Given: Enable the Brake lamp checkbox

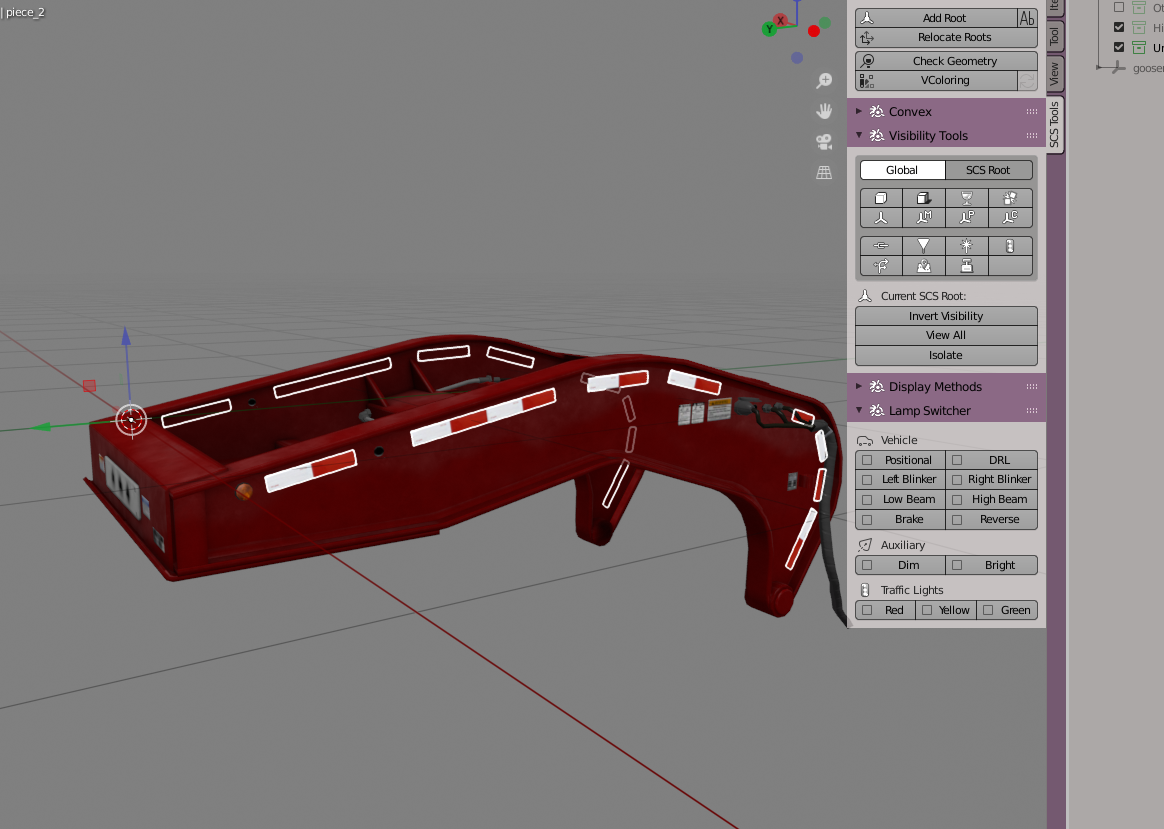Looking at the screenshot, I should tap(866, 519).
